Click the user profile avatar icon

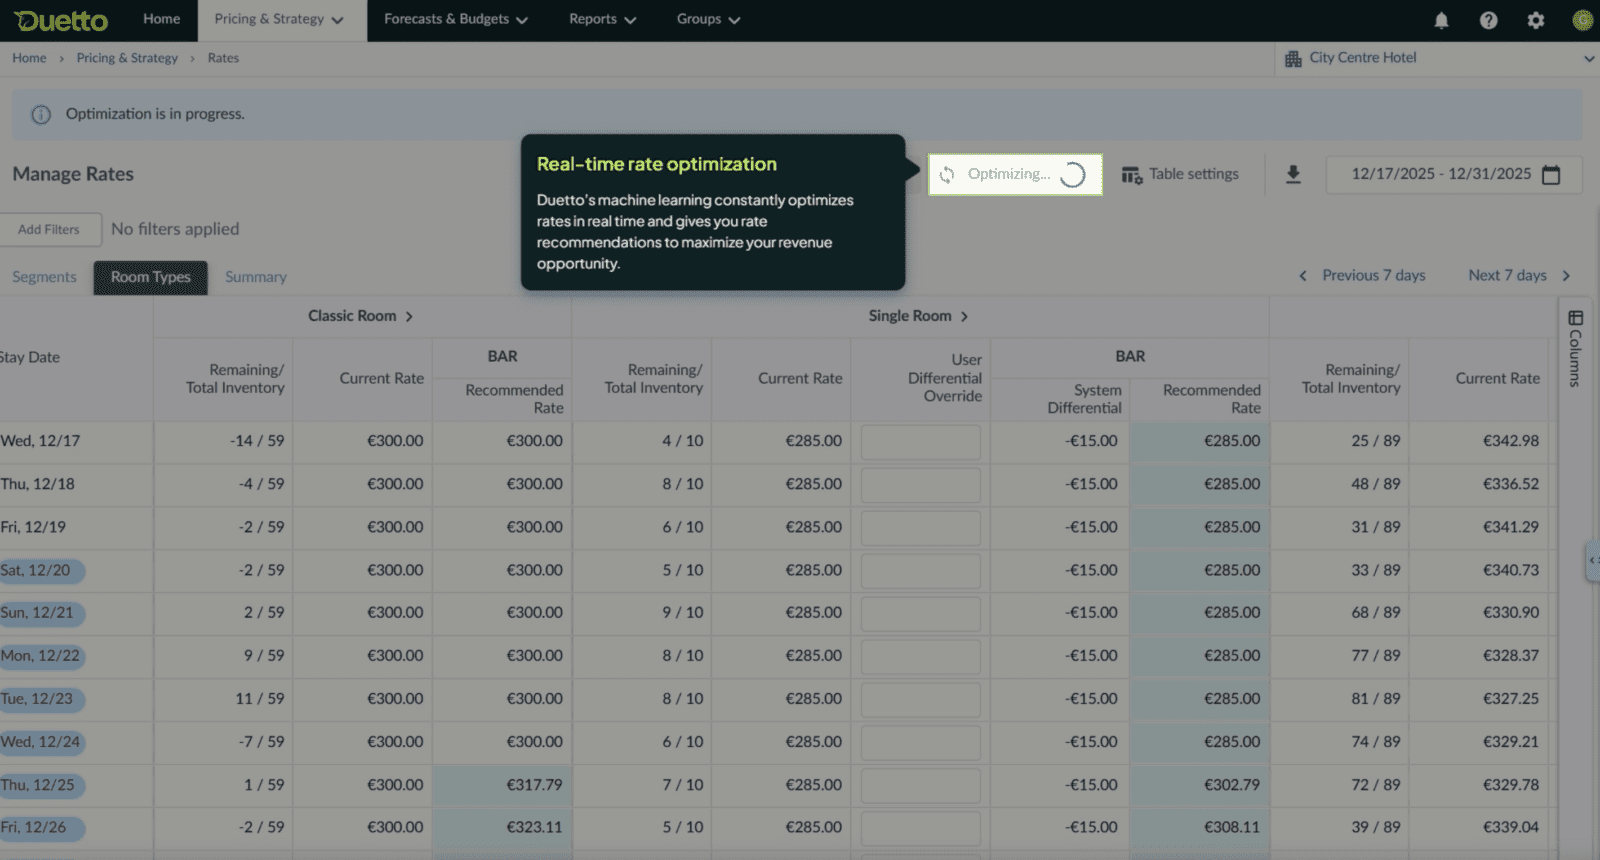1582,20
